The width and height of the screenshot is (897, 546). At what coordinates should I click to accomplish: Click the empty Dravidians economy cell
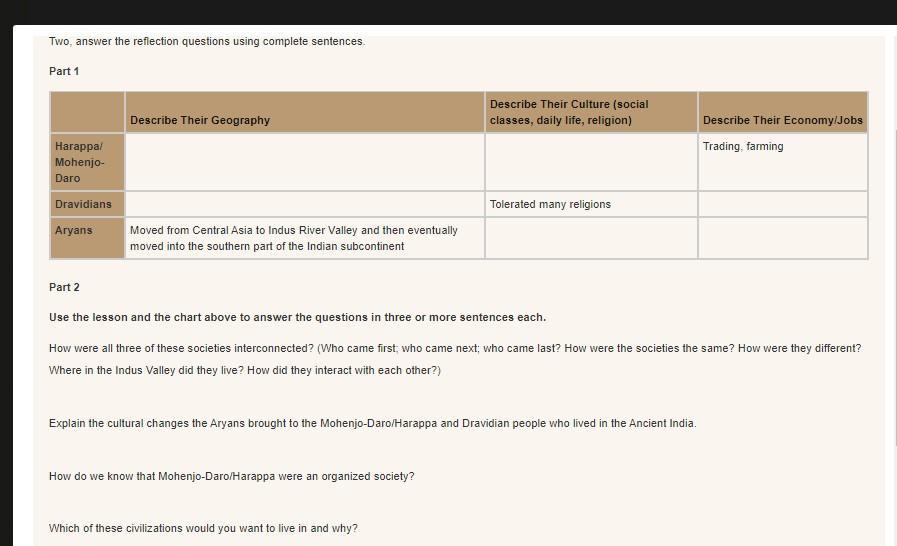[x=783, y=204]
